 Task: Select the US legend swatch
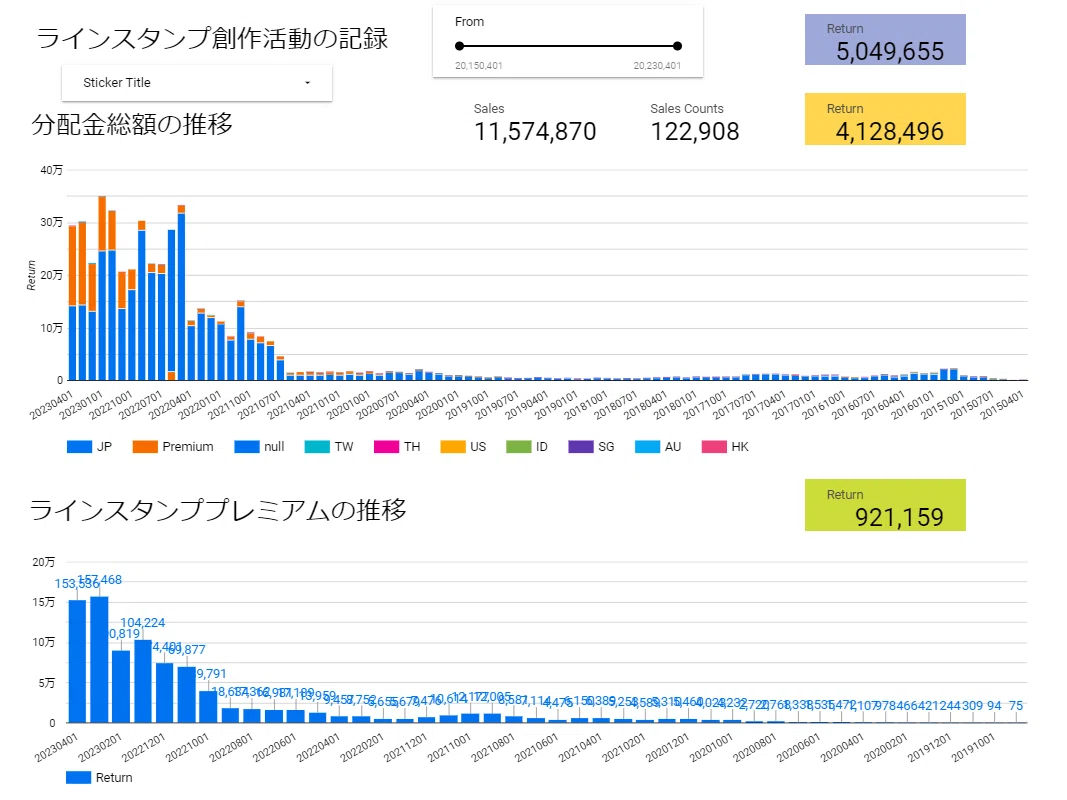[x=453, y=447]
